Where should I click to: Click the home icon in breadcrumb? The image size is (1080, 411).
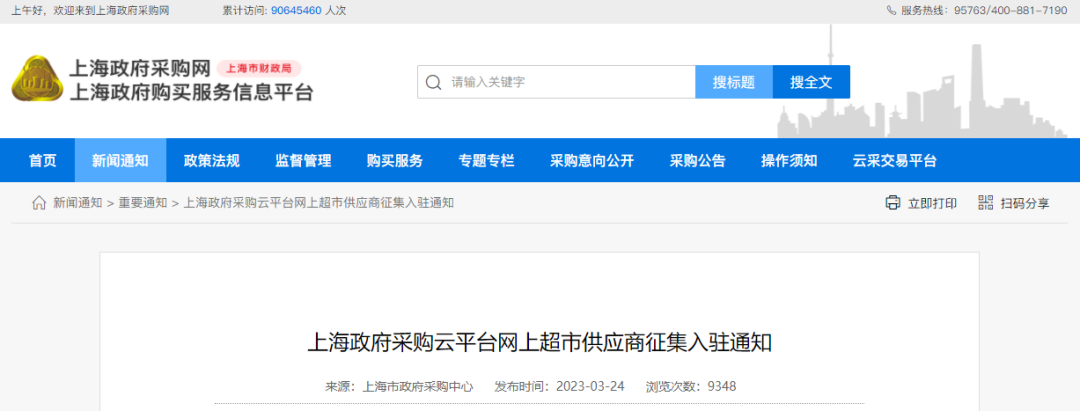39,203
